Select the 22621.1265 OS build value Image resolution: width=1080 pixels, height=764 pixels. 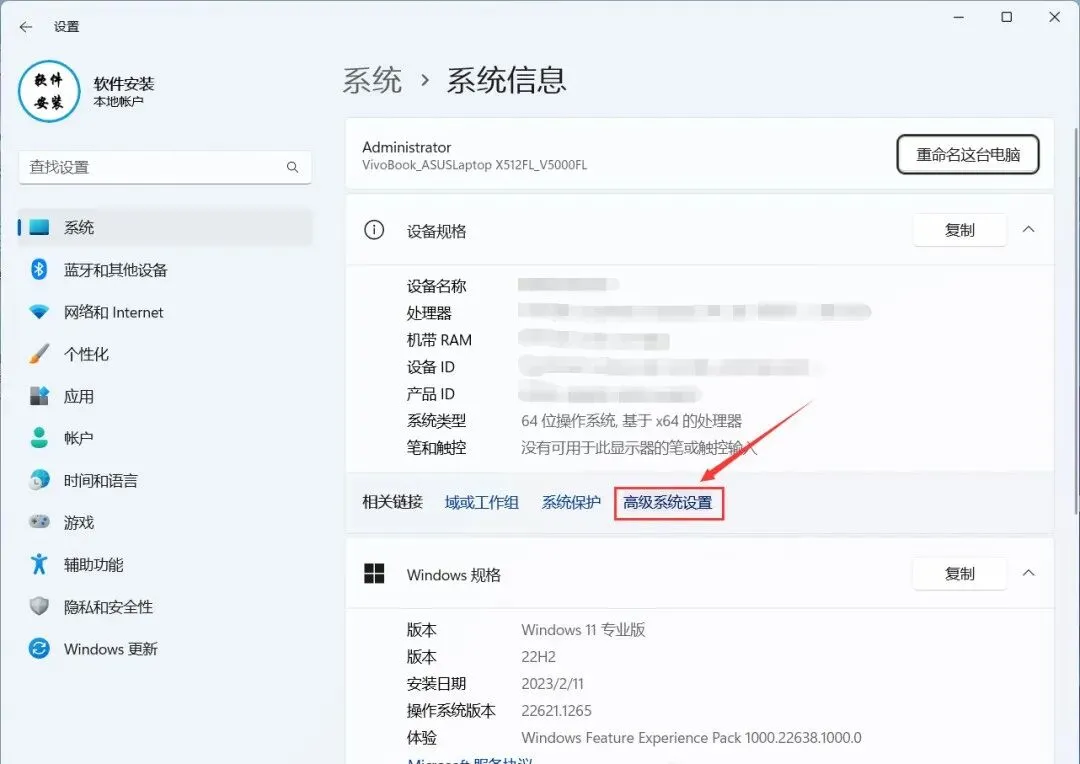point(557,710)
